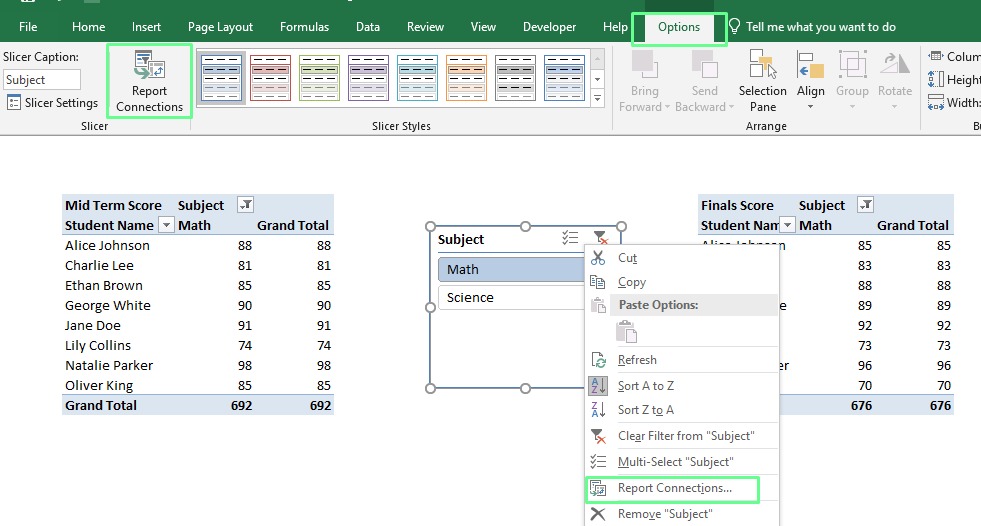Viewport: 981px width, 526px height.
Task: Click the Slicer Caption text field
Action: 41,79
